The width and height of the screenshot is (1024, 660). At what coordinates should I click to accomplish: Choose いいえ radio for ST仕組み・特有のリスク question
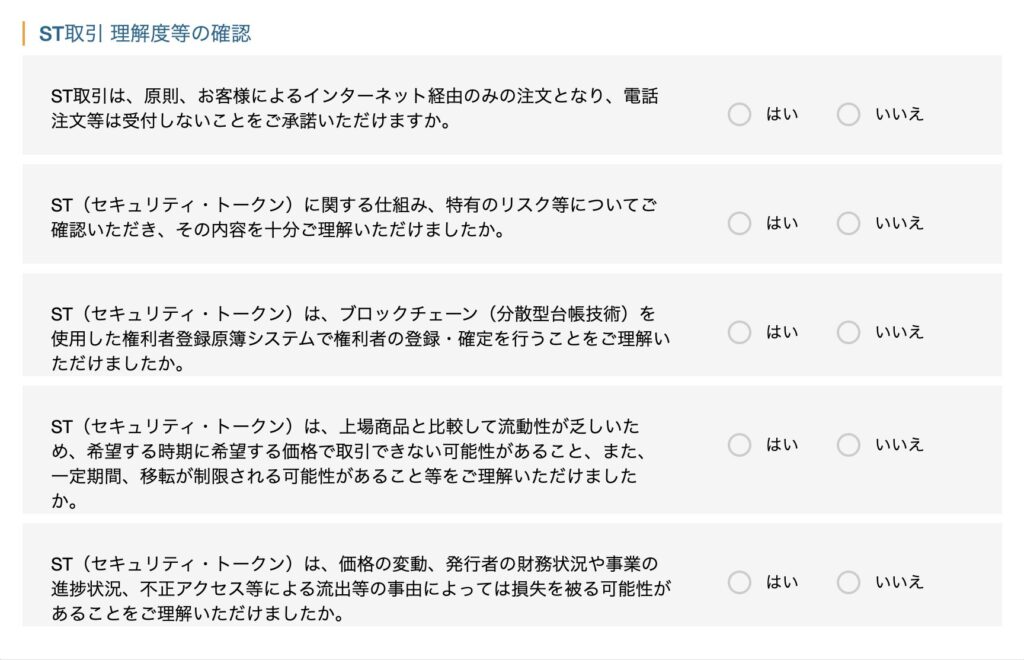pyautogui.click(x=848, y=223)
